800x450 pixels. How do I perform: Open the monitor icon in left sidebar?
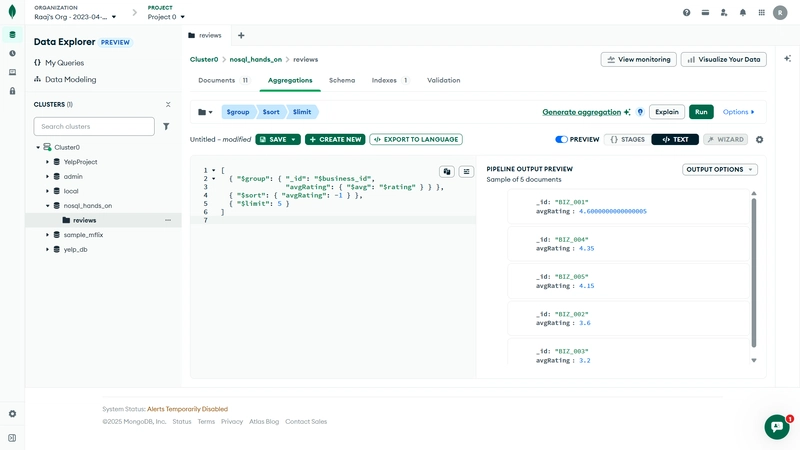point(12,72)
